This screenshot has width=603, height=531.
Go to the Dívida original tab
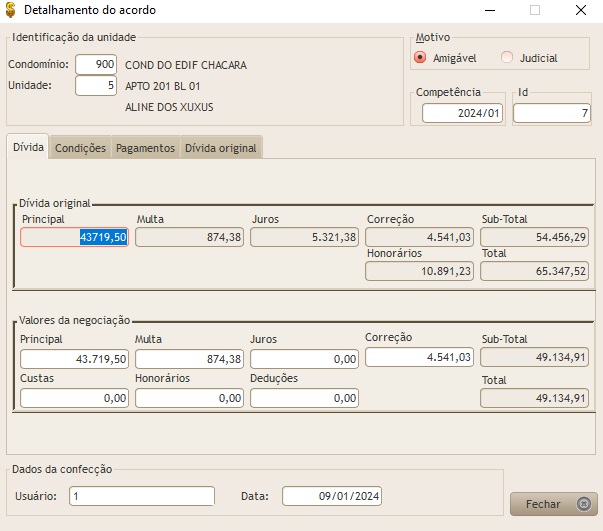pyautogui.click(x=220, y=148)
